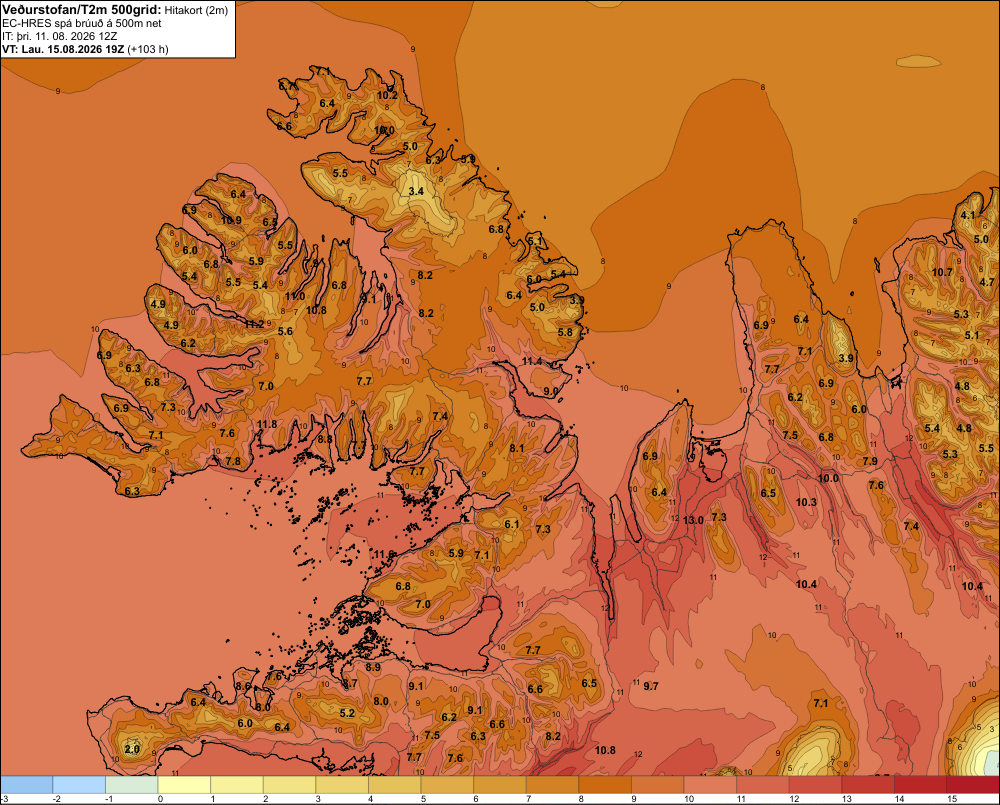Click the legend label '-3'

point(4,799)
